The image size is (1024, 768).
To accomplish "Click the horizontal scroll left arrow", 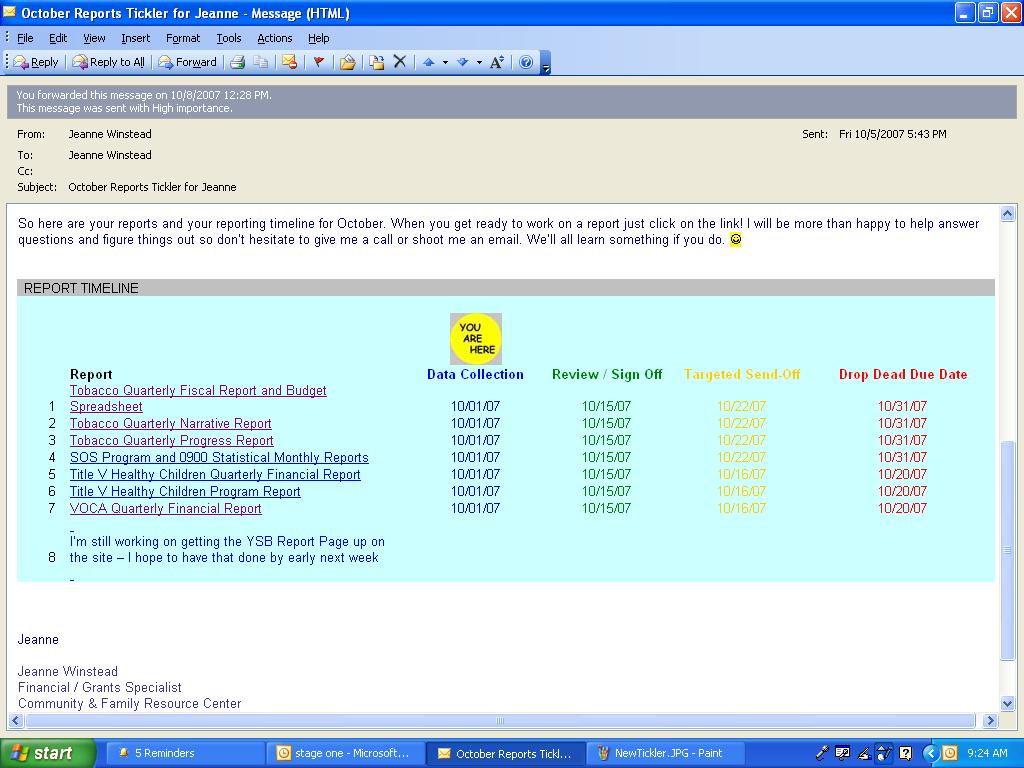I will 16,720.
